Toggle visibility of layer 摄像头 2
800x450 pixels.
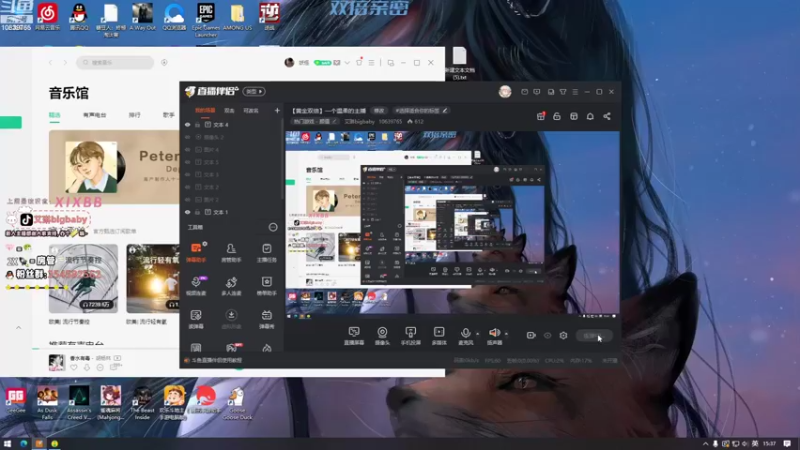(x=188, y=137)
